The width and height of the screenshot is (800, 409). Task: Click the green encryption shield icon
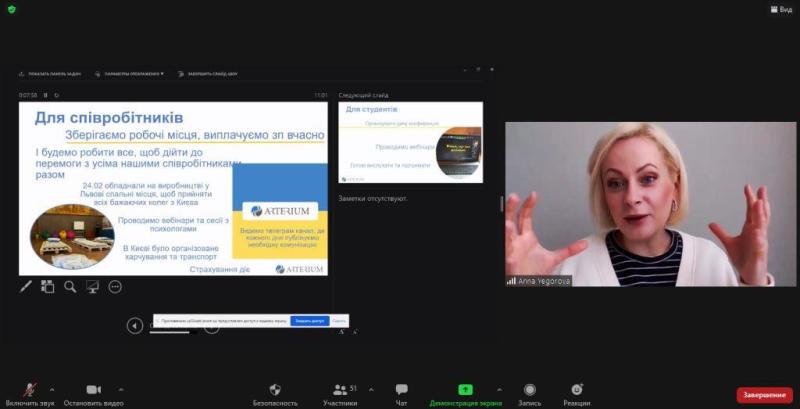click(12, 9)
